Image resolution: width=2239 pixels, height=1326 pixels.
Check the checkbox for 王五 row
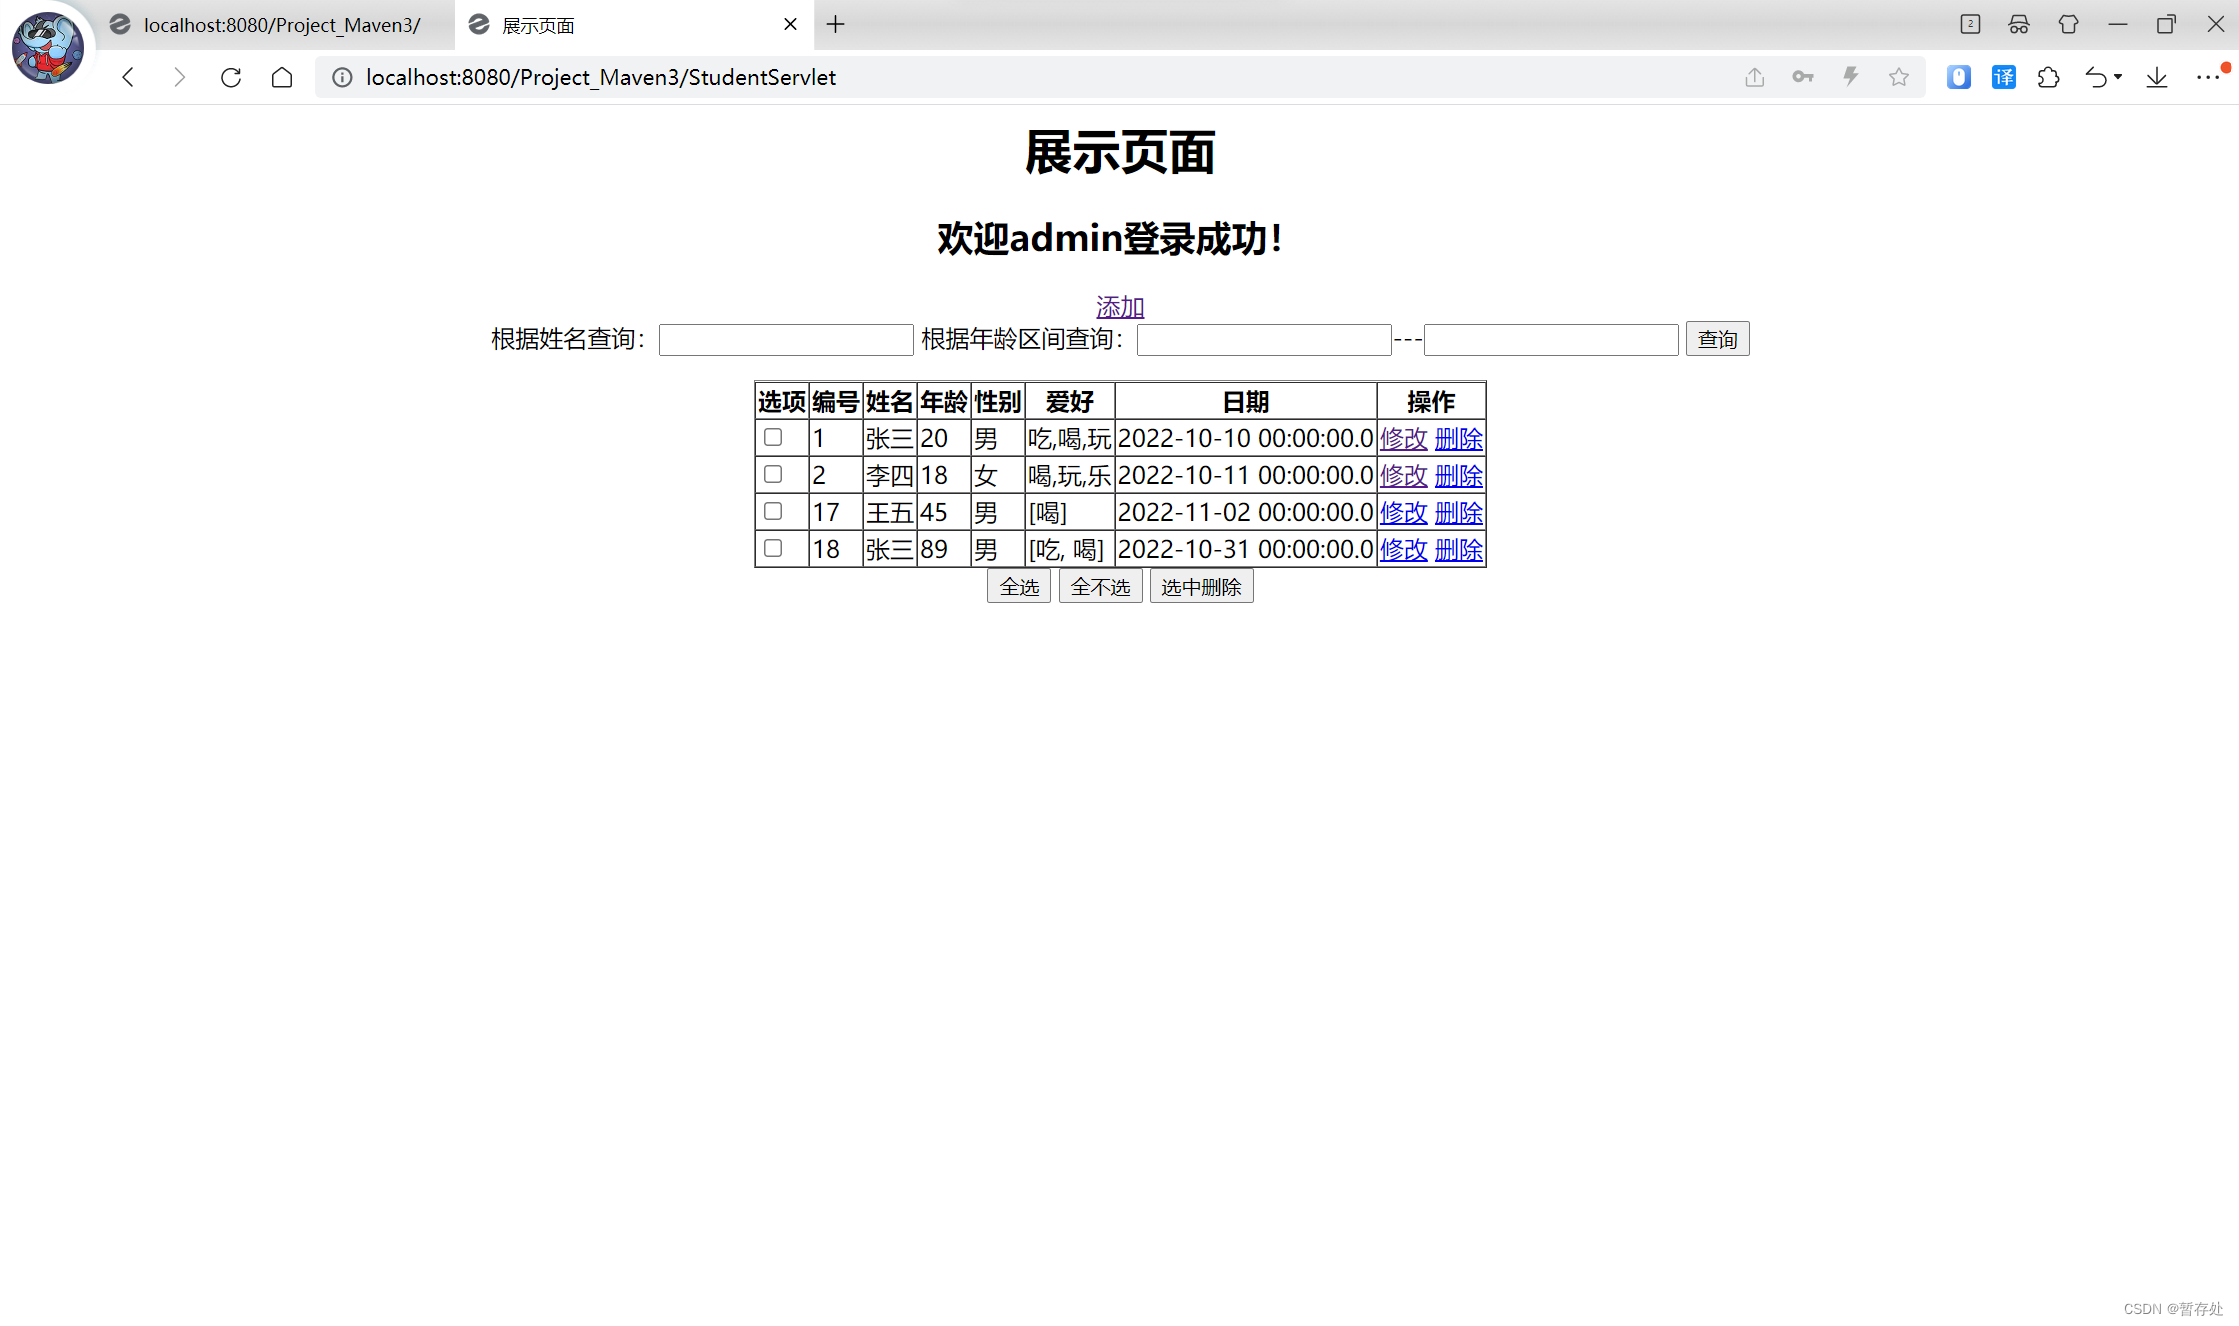pos(773,511)
